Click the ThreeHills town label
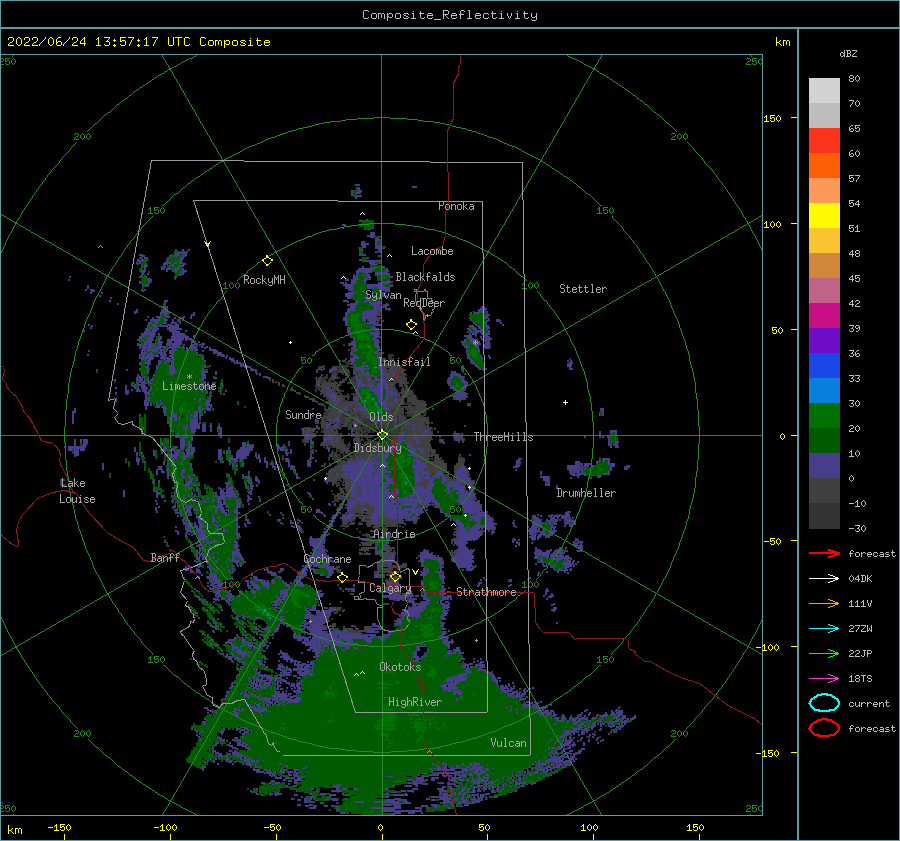Screen dimensions: 900x841 pyautogui.click(x=503, y=437)
